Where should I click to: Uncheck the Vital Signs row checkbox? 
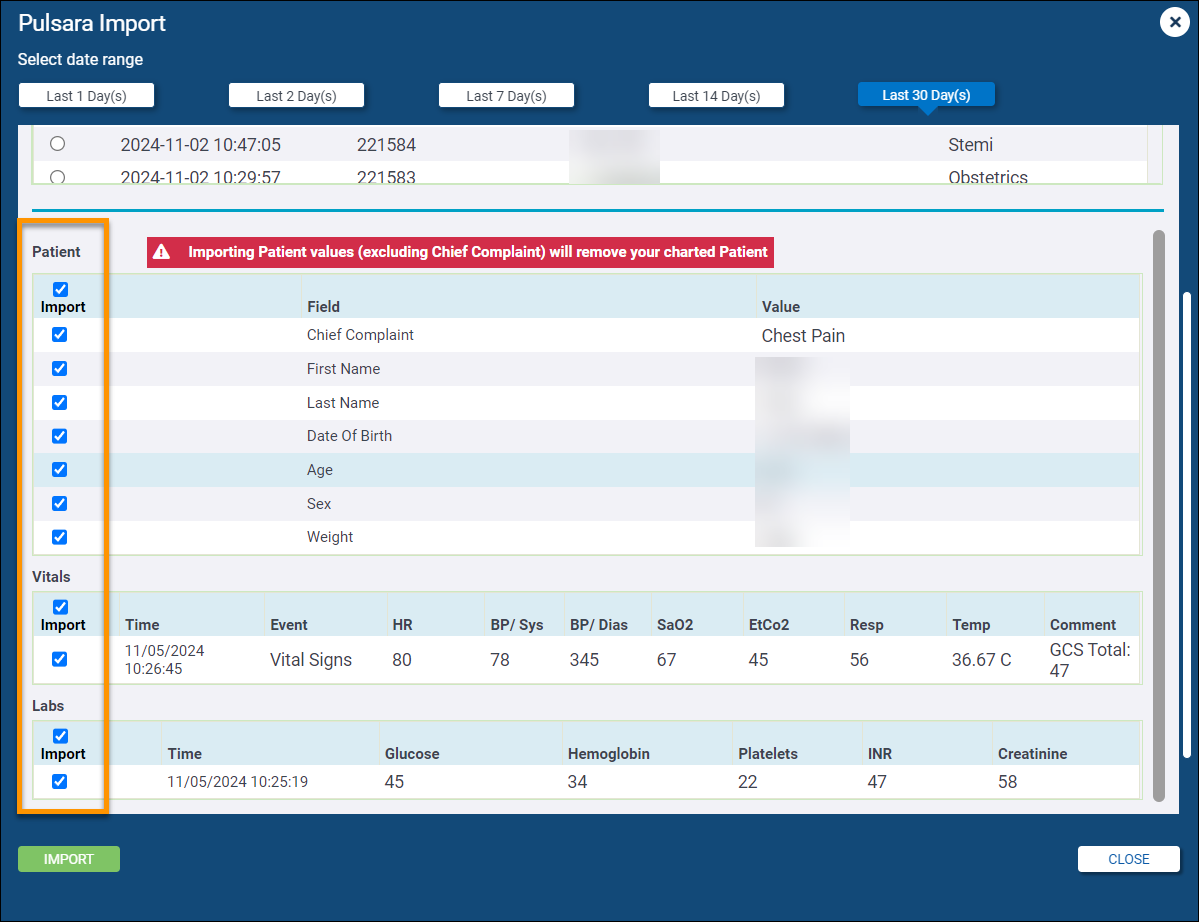tap(60, 659)
